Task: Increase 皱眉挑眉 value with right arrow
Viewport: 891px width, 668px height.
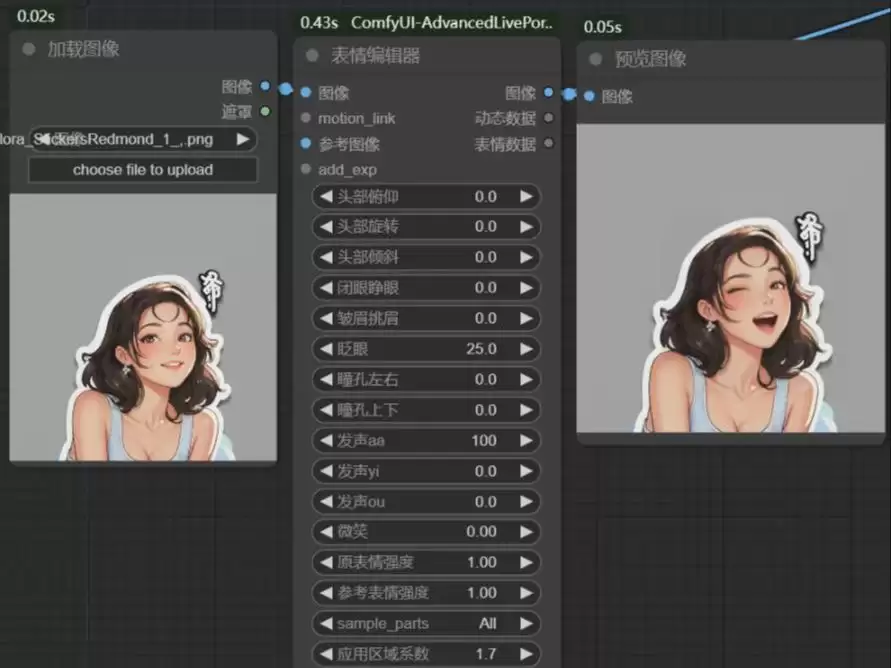Action: click(526, 318)
